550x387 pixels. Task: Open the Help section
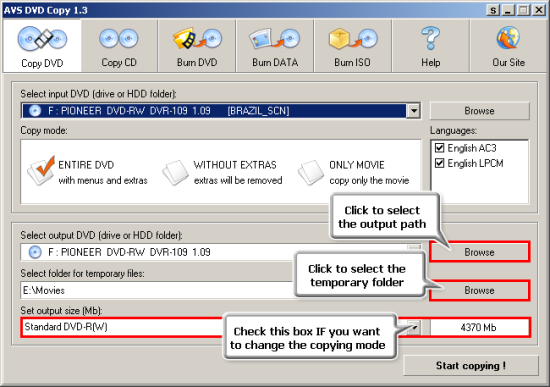(x=430, y=46)
